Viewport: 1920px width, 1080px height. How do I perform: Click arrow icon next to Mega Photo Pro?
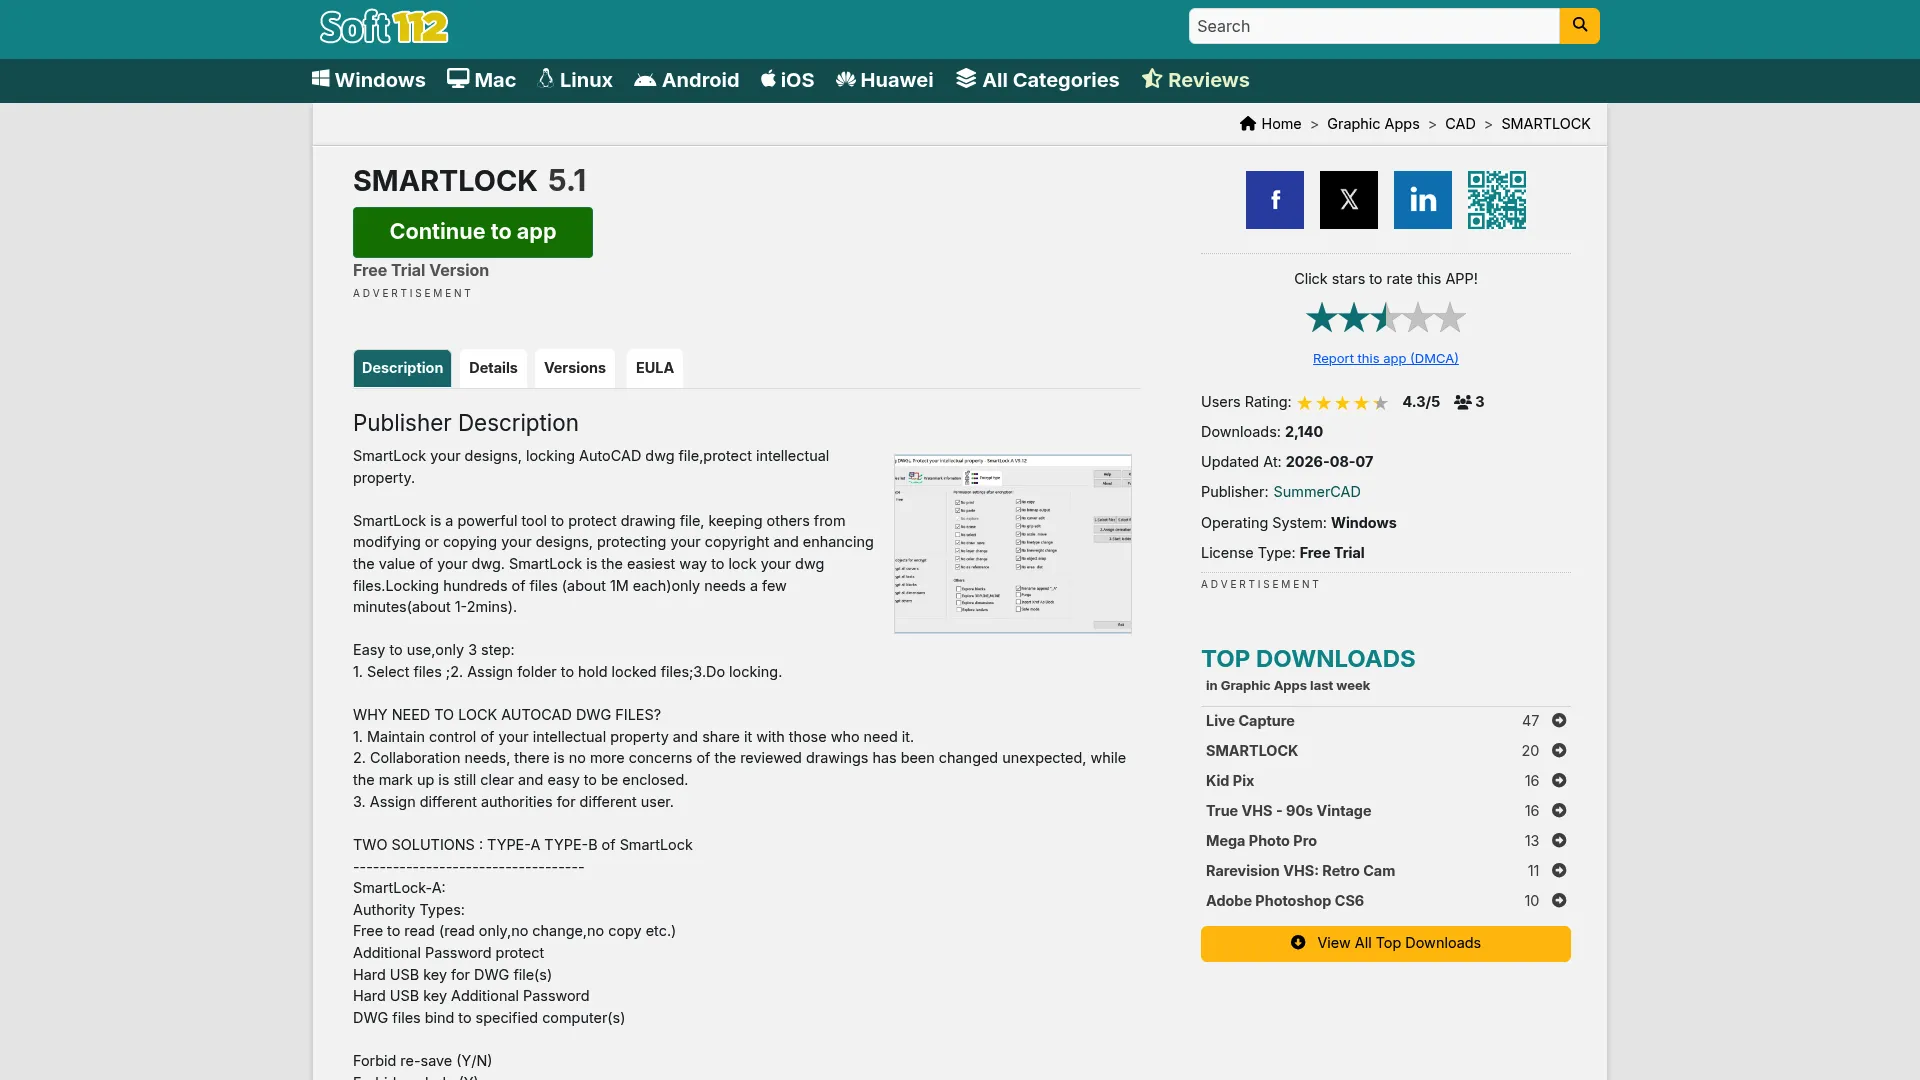point(1559,841)
